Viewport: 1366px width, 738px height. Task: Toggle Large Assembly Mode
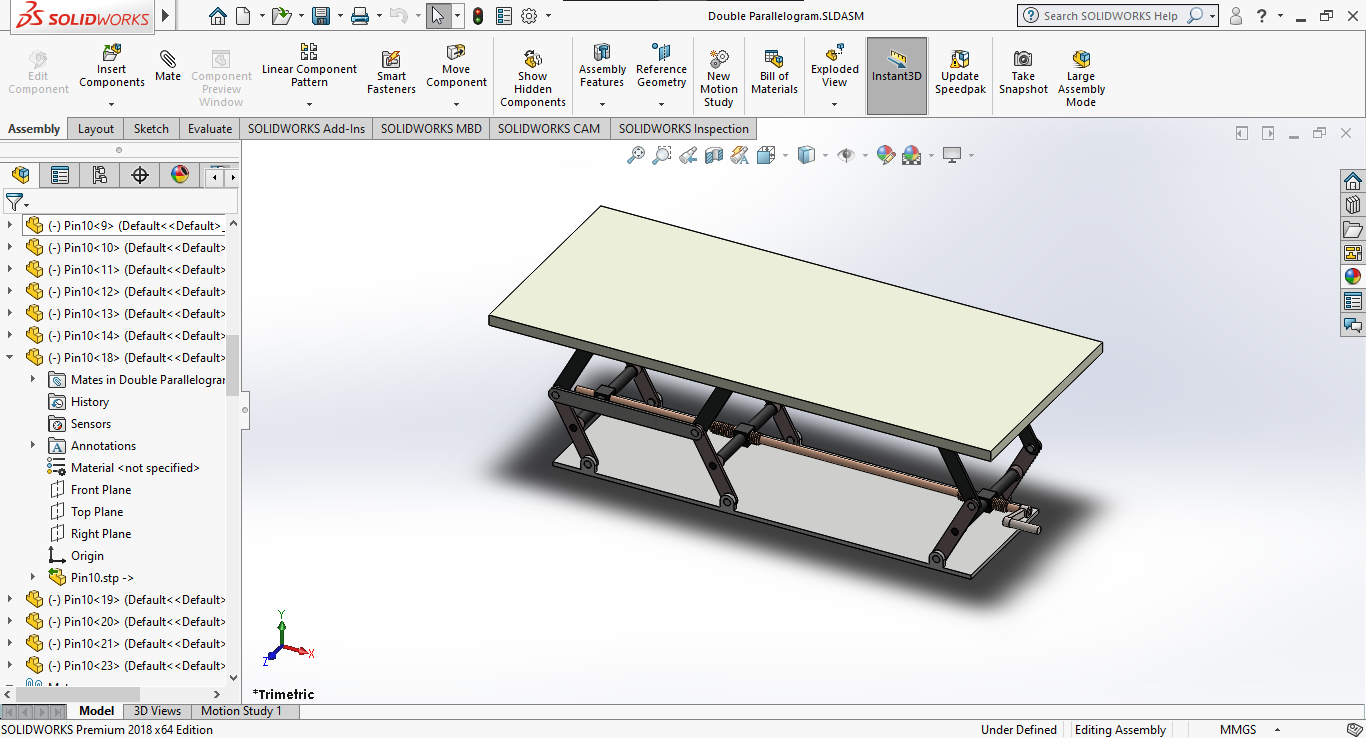tap(1081, 78)
